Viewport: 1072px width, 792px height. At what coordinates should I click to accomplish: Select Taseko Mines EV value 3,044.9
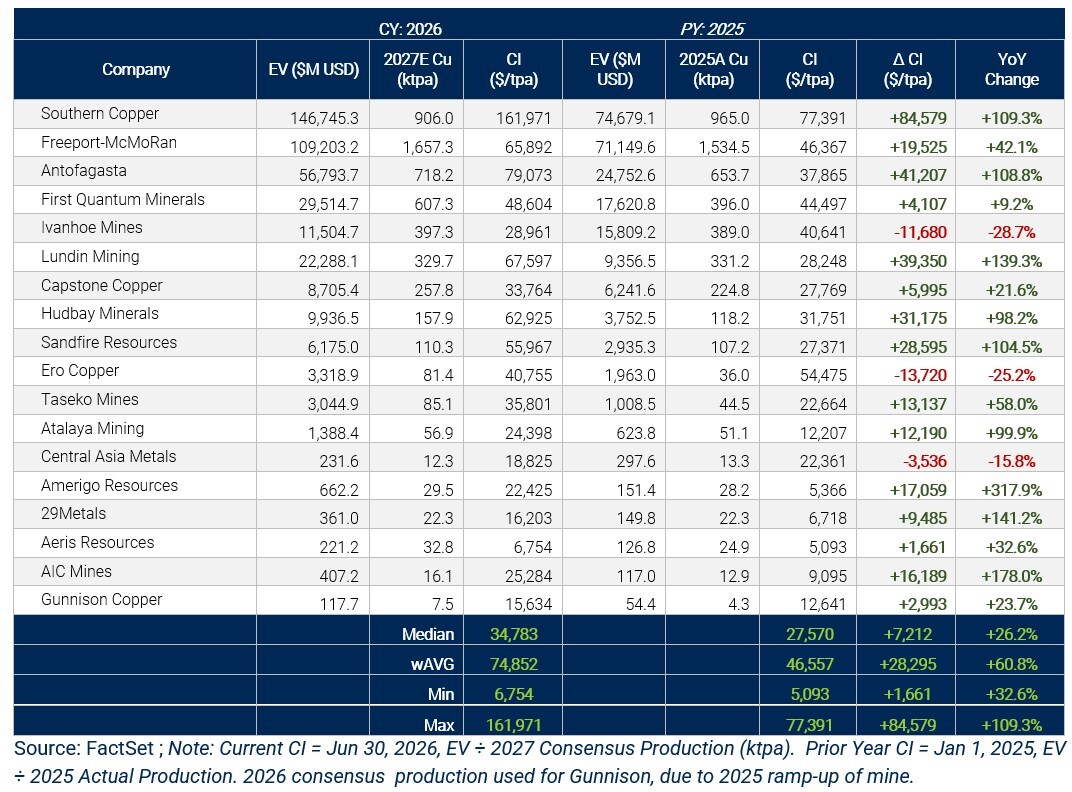[333, 404]
